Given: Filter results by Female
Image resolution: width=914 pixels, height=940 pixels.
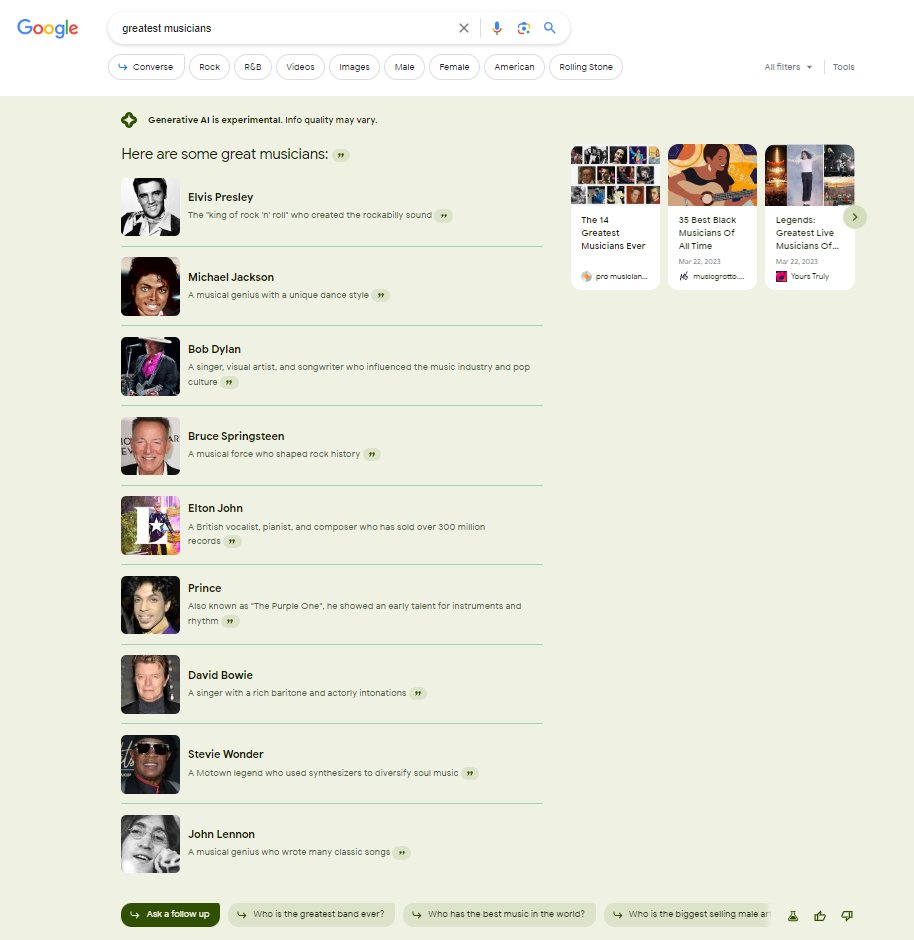Looking at the screenshot, I should pyautogui.click(x=454, y=67).
